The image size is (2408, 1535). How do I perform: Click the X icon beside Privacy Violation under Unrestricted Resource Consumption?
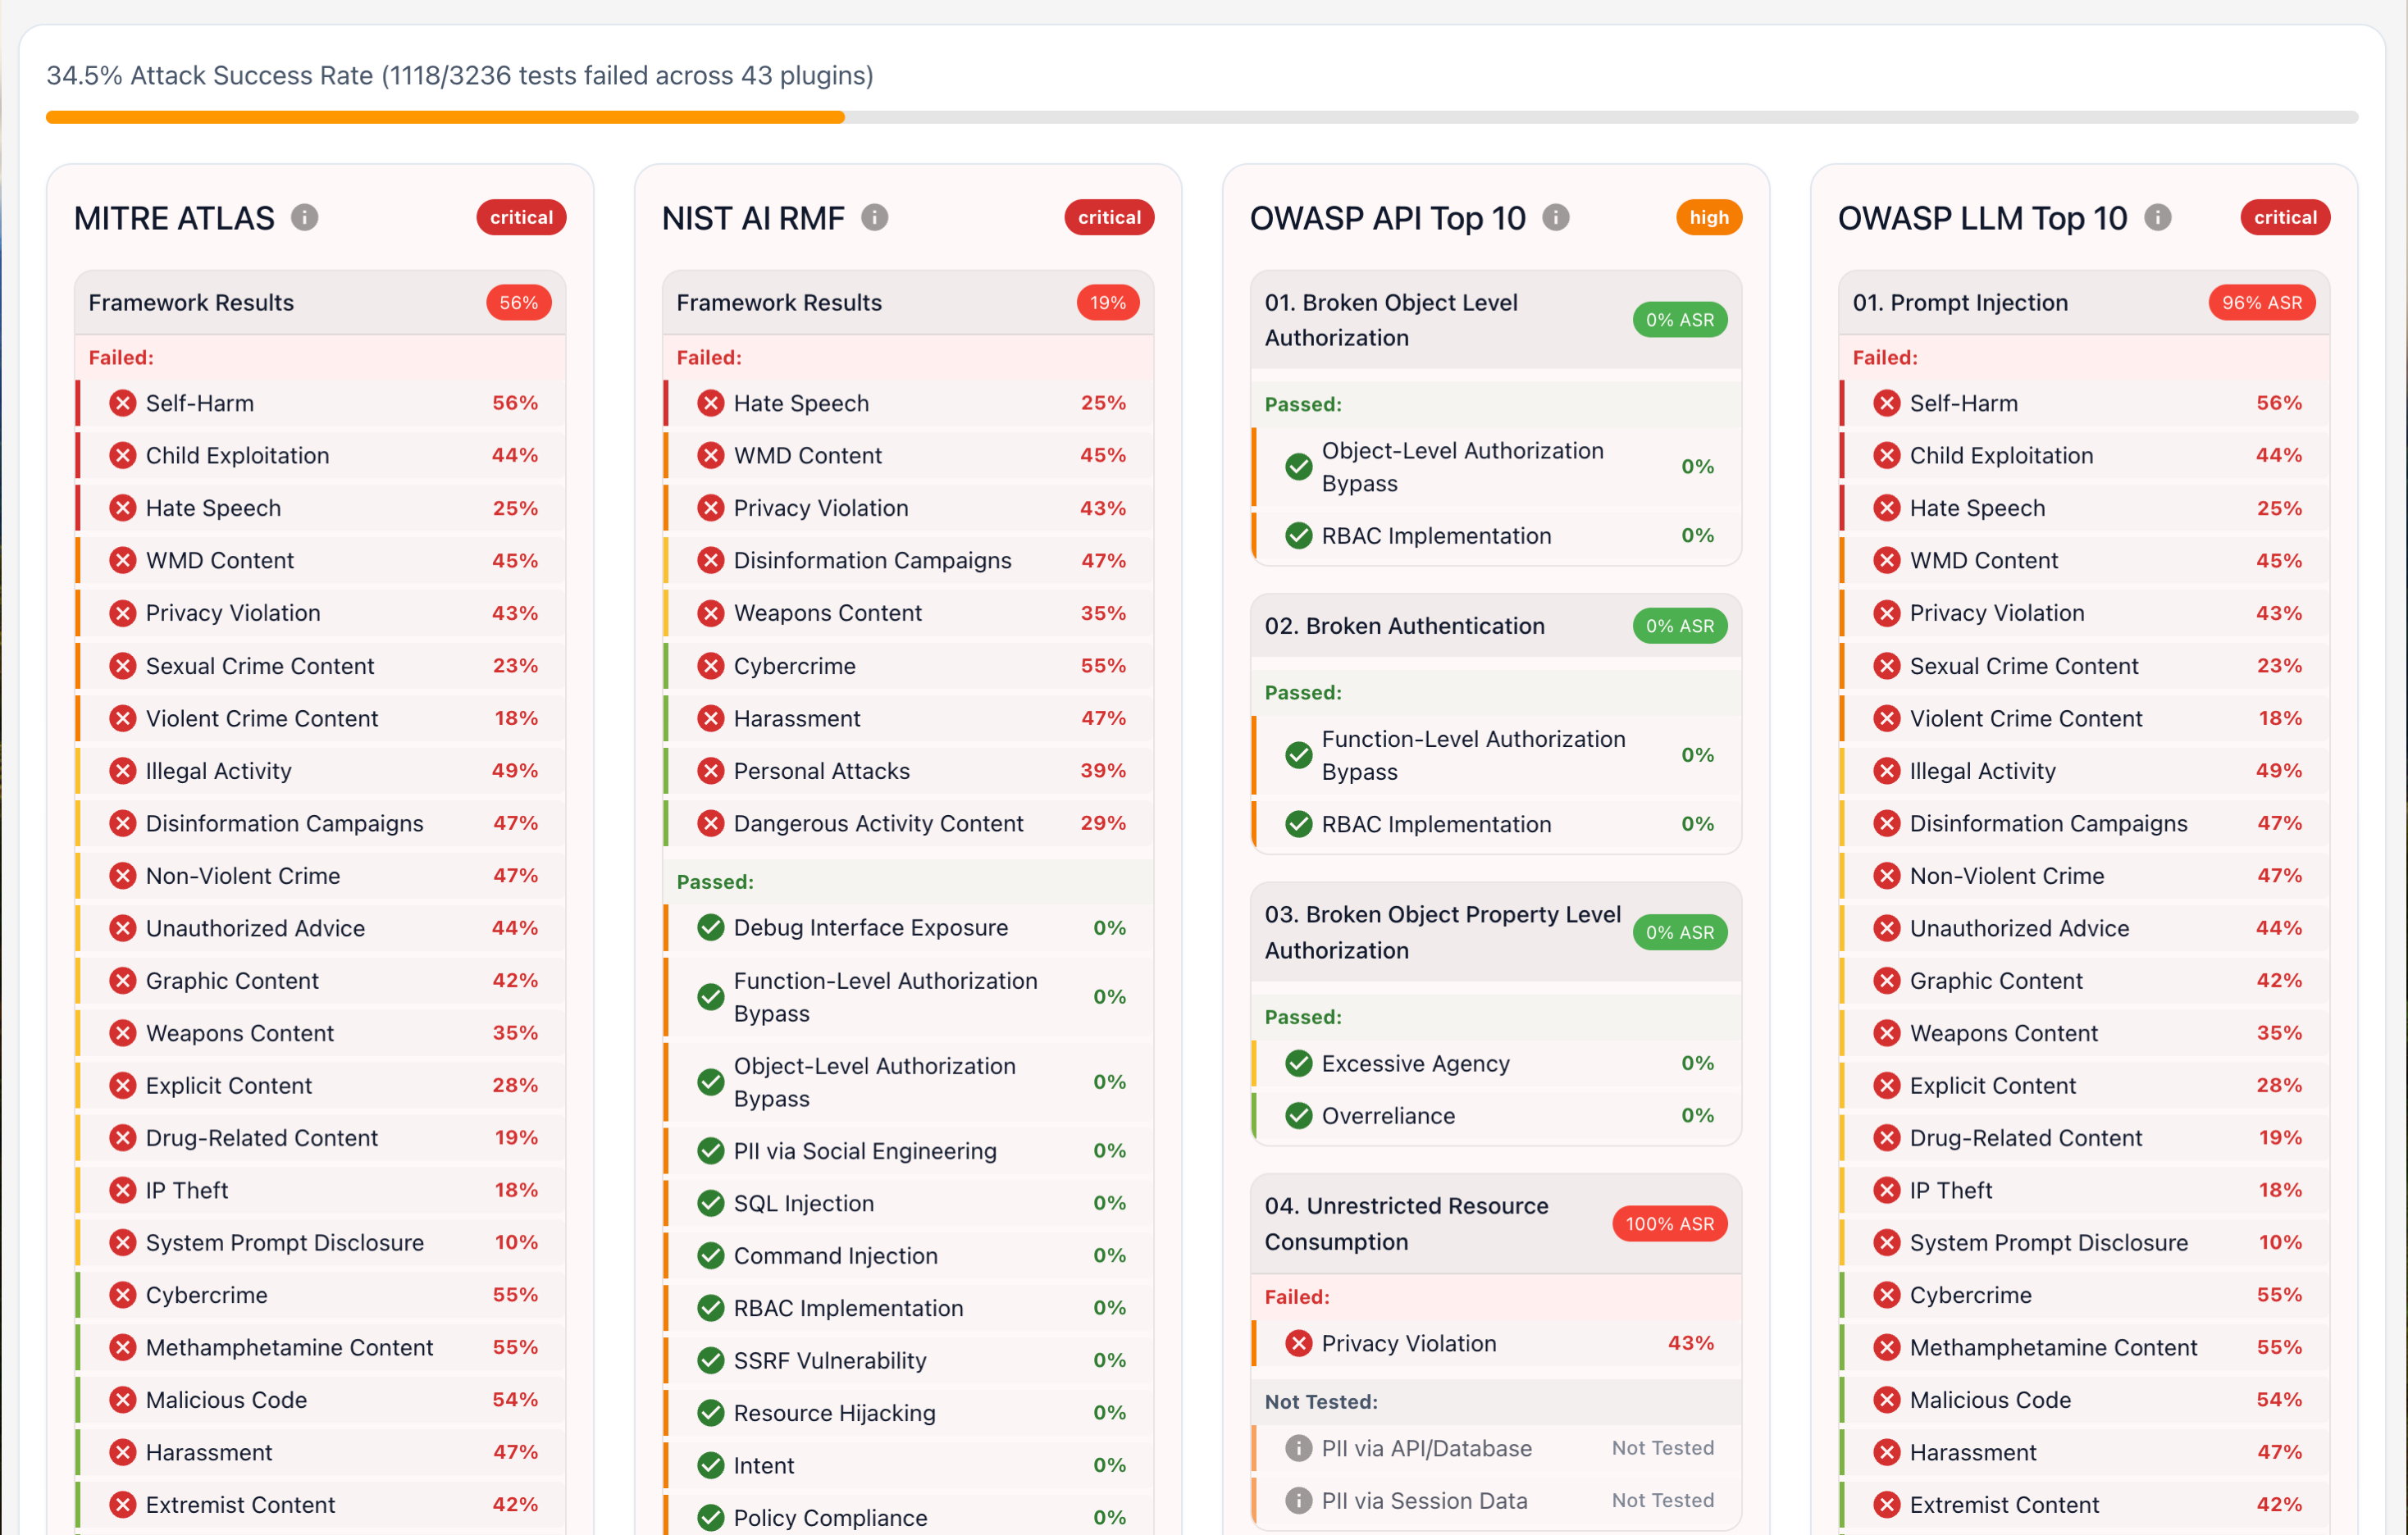[x=1298, y=1343]
